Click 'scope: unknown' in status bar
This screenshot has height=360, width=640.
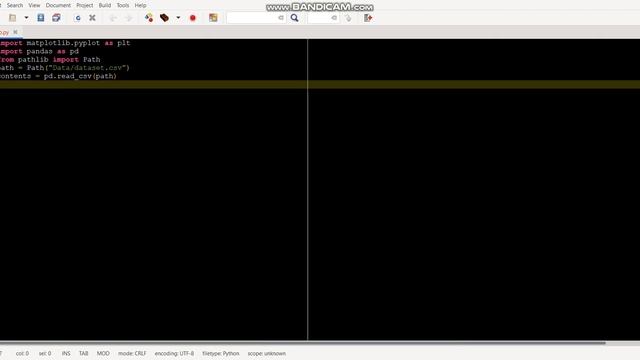[x=267, y=353]
